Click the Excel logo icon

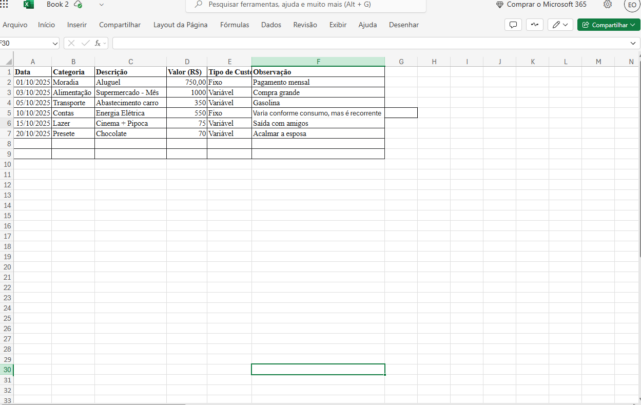pos(28,5)
